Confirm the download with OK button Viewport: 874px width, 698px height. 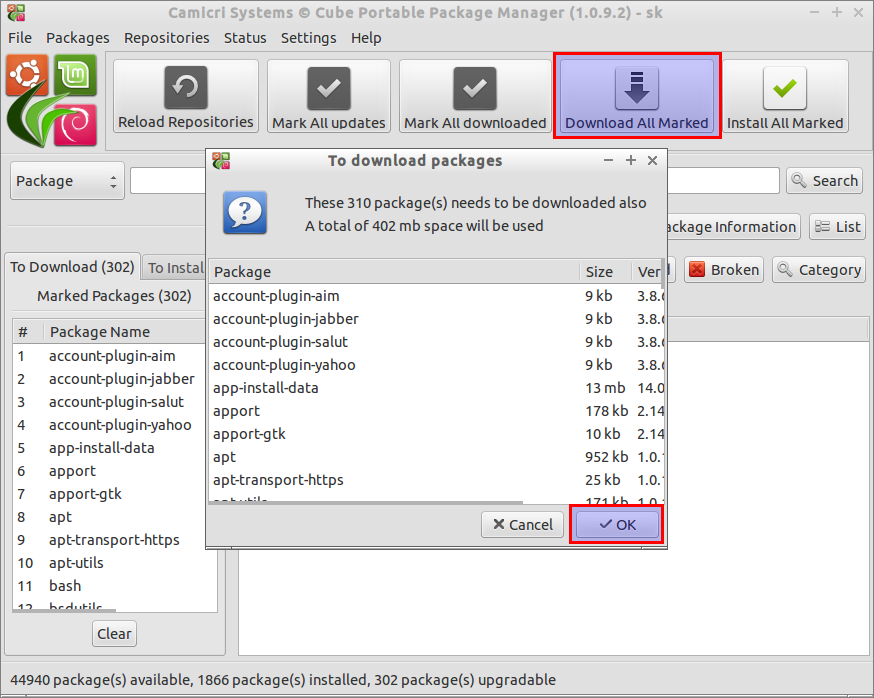tap(616, 525)
